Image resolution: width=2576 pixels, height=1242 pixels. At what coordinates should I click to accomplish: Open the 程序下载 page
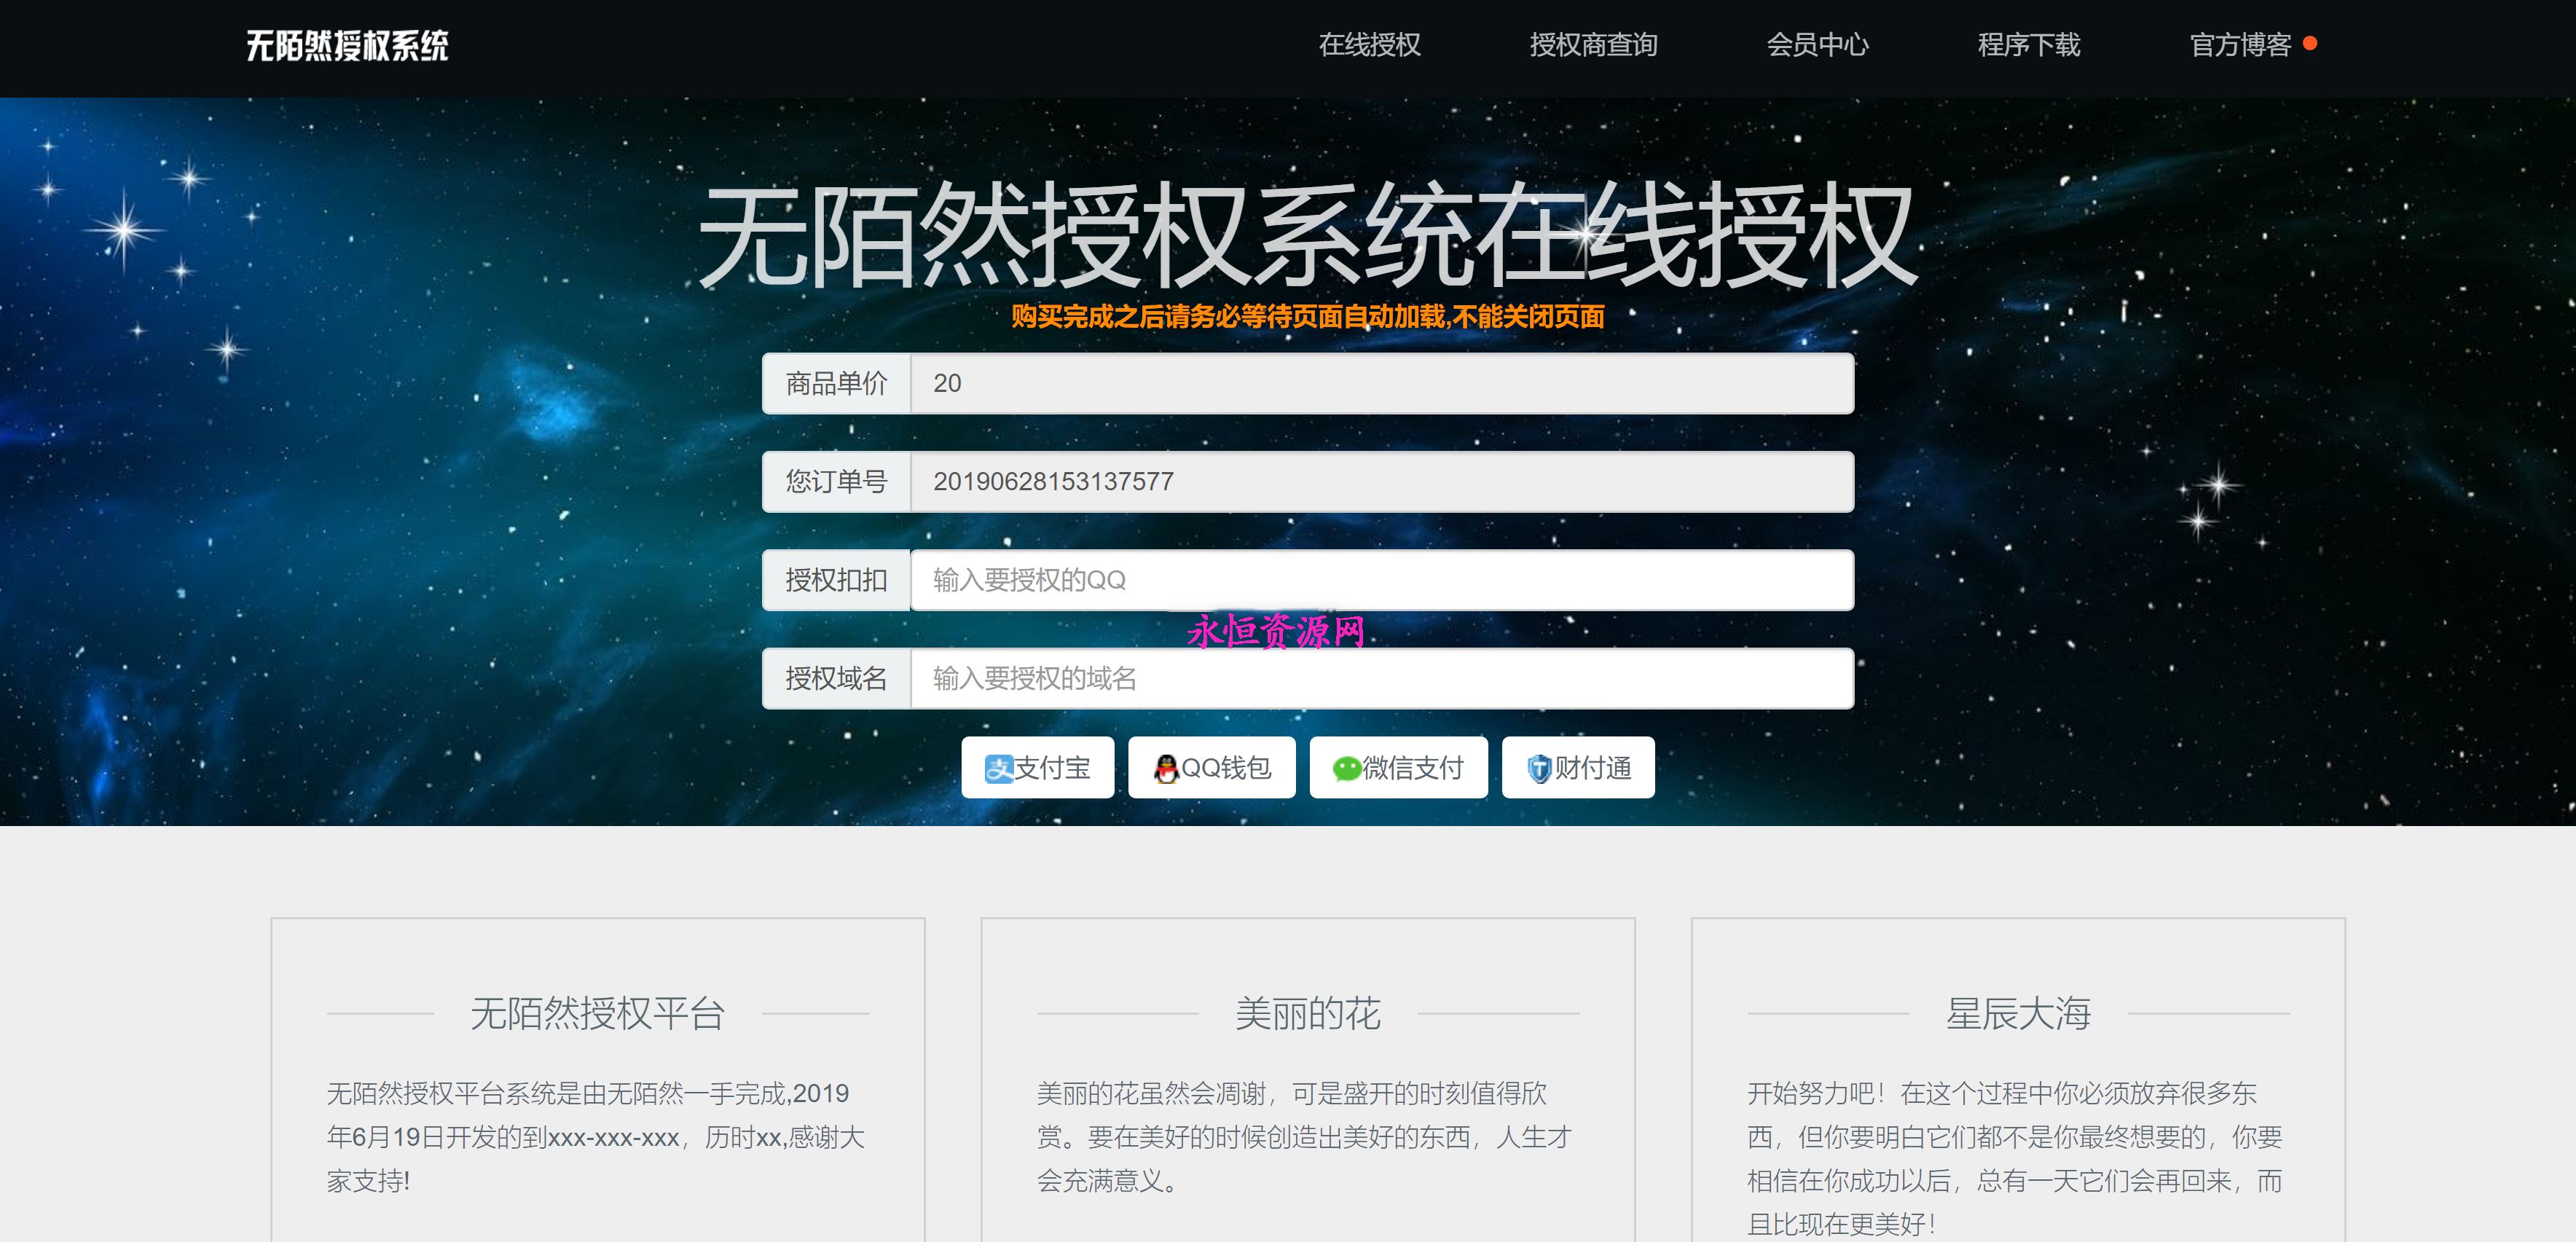click(x=2028, y=45)
